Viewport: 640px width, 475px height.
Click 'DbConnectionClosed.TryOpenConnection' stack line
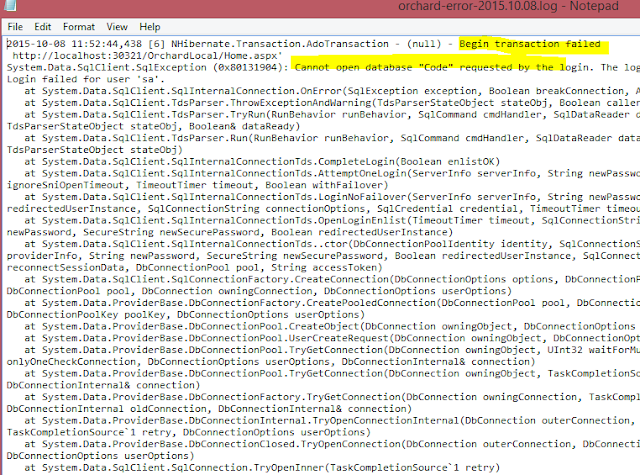[332, 444]
